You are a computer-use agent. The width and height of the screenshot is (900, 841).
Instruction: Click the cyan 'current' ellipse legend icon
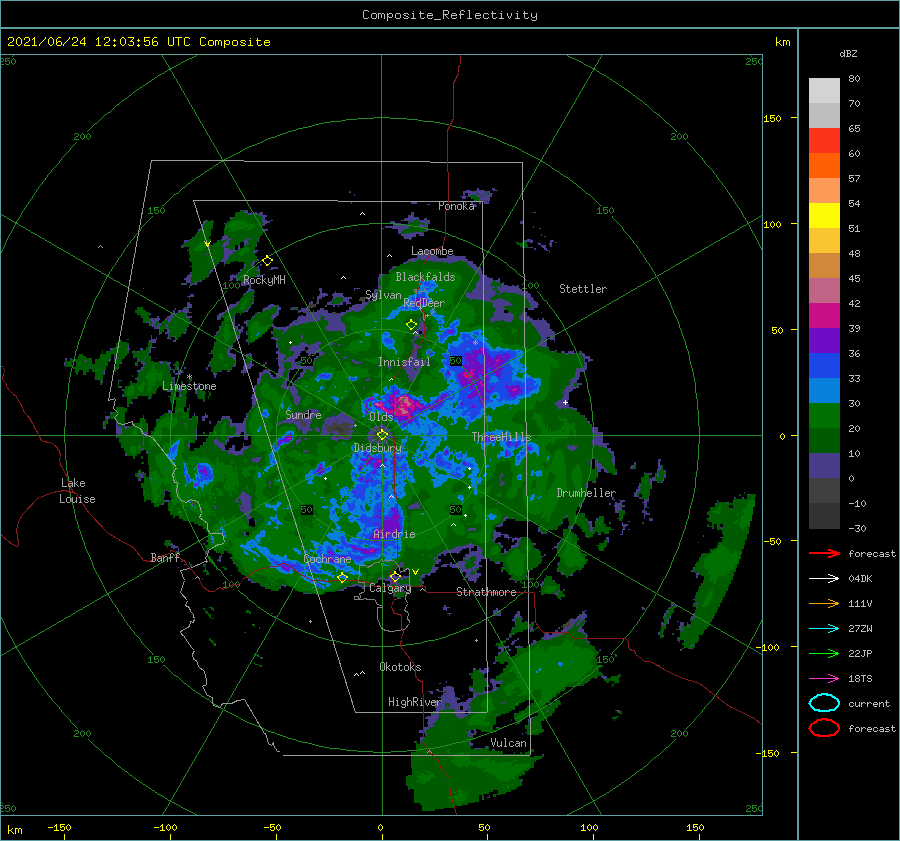coord(824,703)
